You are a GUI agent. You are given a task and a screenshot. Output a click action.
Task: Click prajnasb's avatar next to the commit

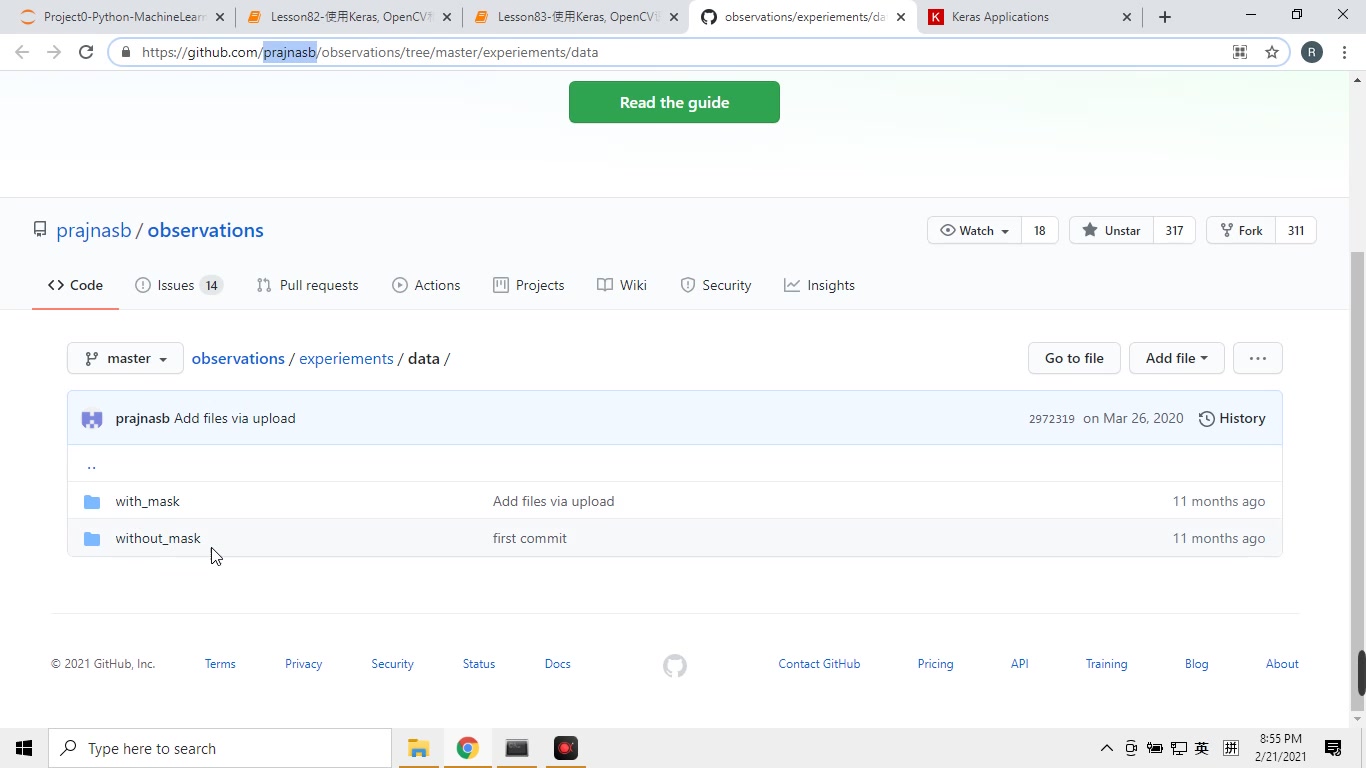pyautogui.click(x=91, y=418)
